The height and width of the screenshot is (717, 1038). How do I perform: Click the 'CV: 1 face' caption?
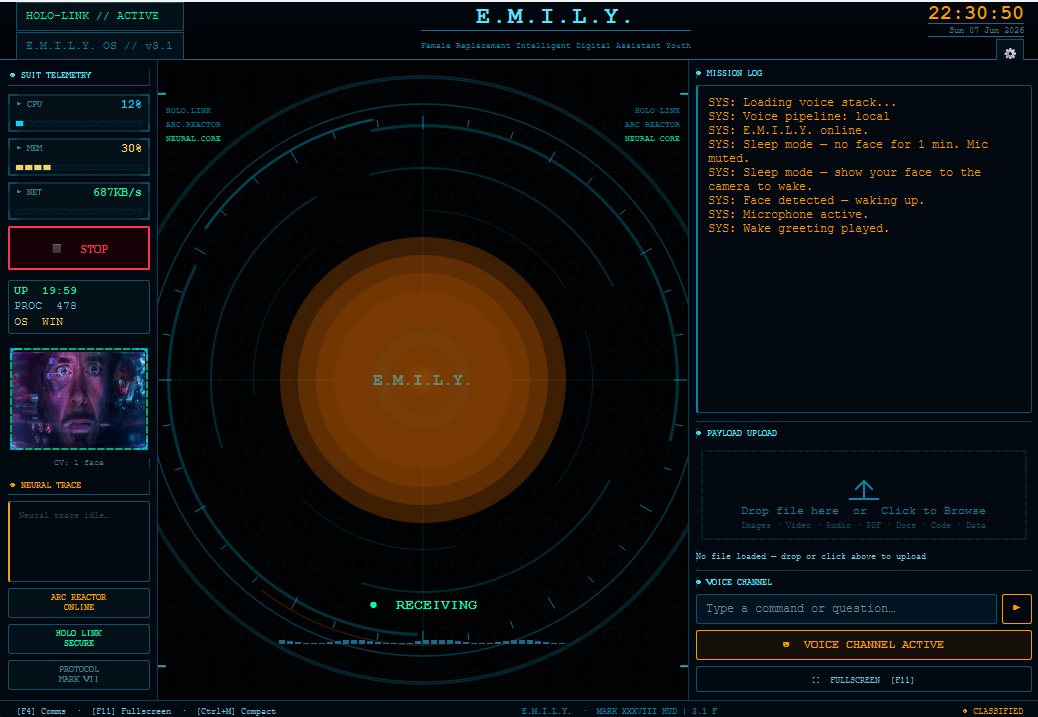pos(79,463)
